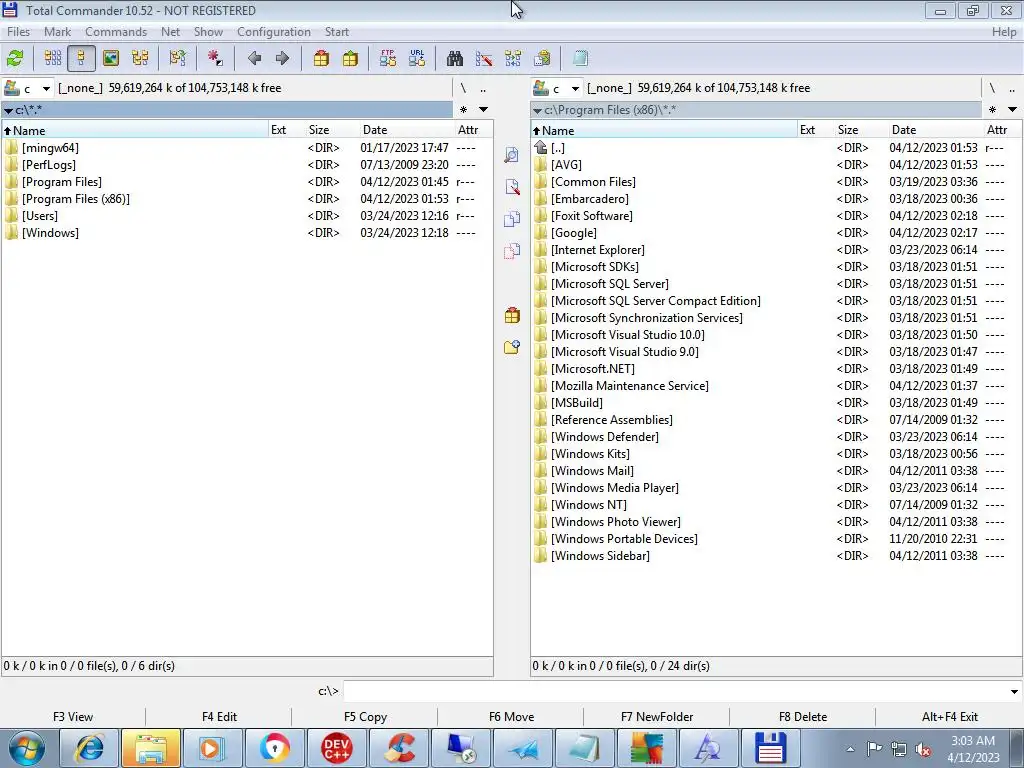
Task: Go up with right panel '..' button
Action: pos(1012,88)
